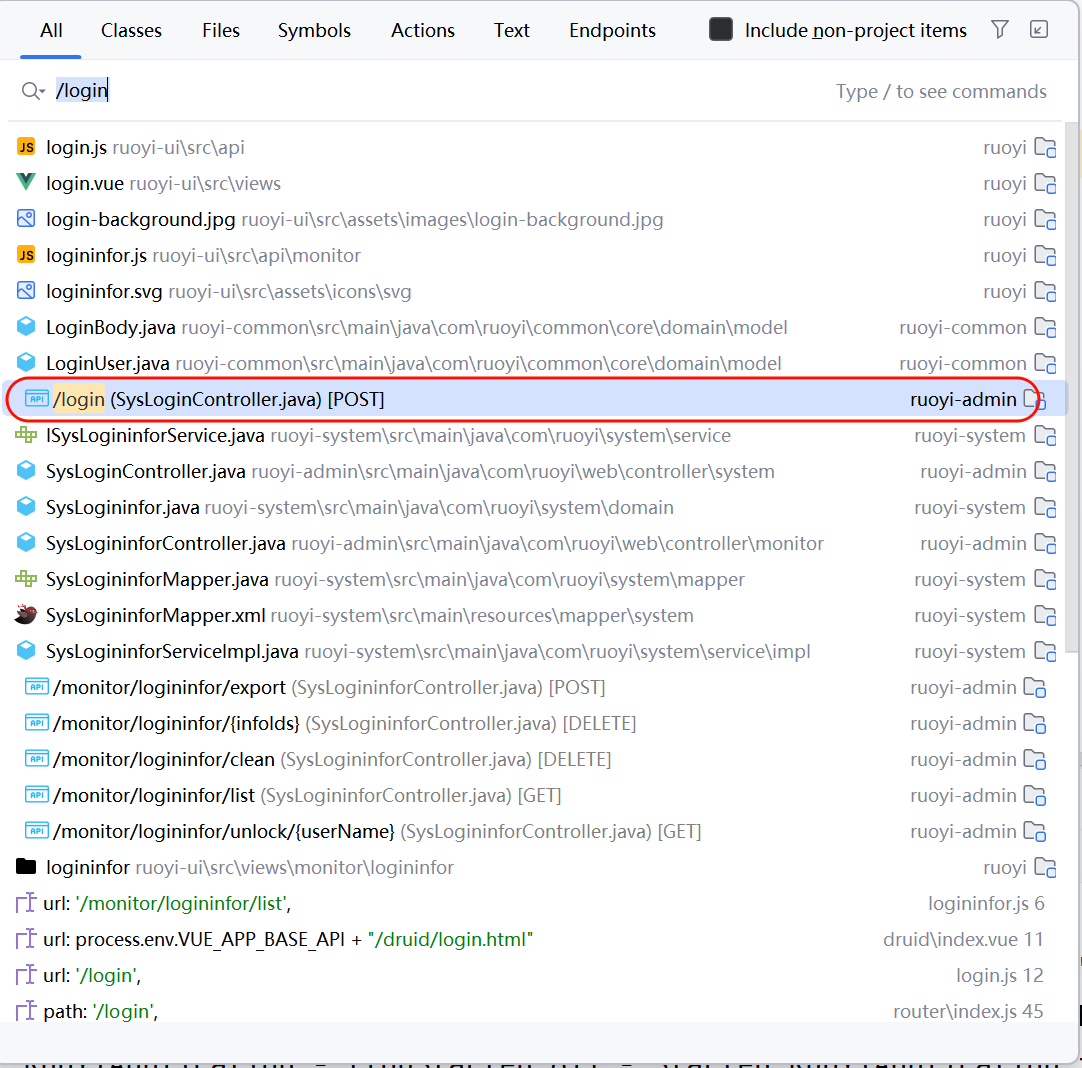Click the login-background.jpg image file icon
The height and width of the screenshot is (1068, 1082).
pyautogui.click(x=26, y=219)
